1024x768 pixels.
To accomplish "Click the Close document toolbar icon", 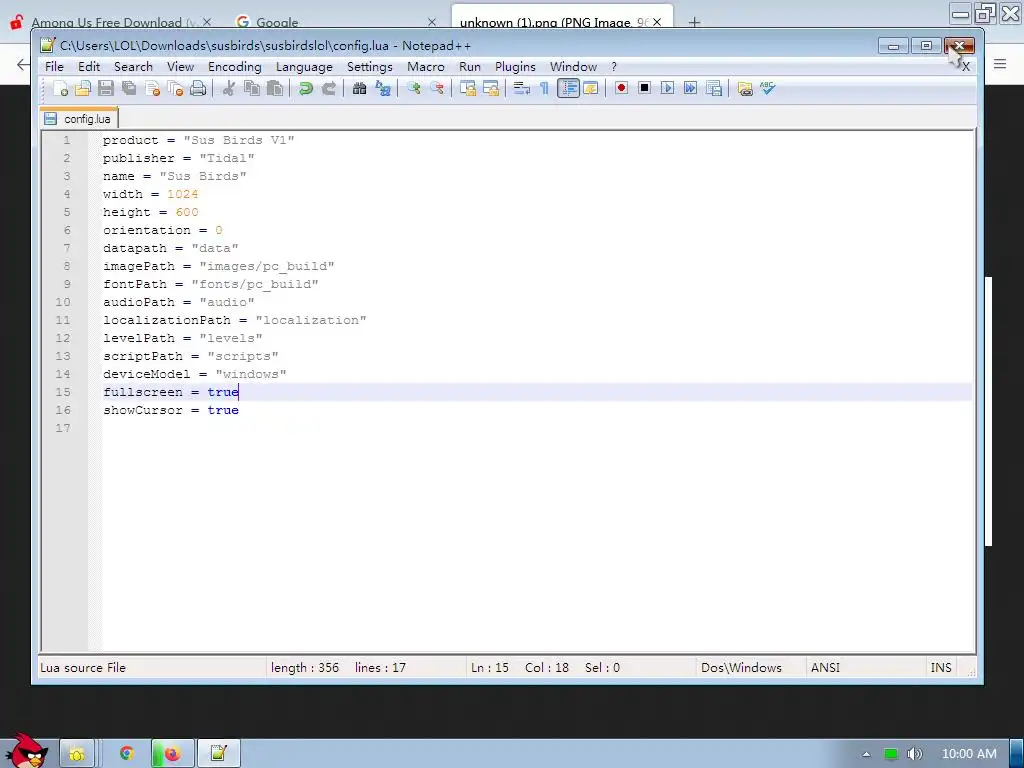I will (x=152, y=88).
